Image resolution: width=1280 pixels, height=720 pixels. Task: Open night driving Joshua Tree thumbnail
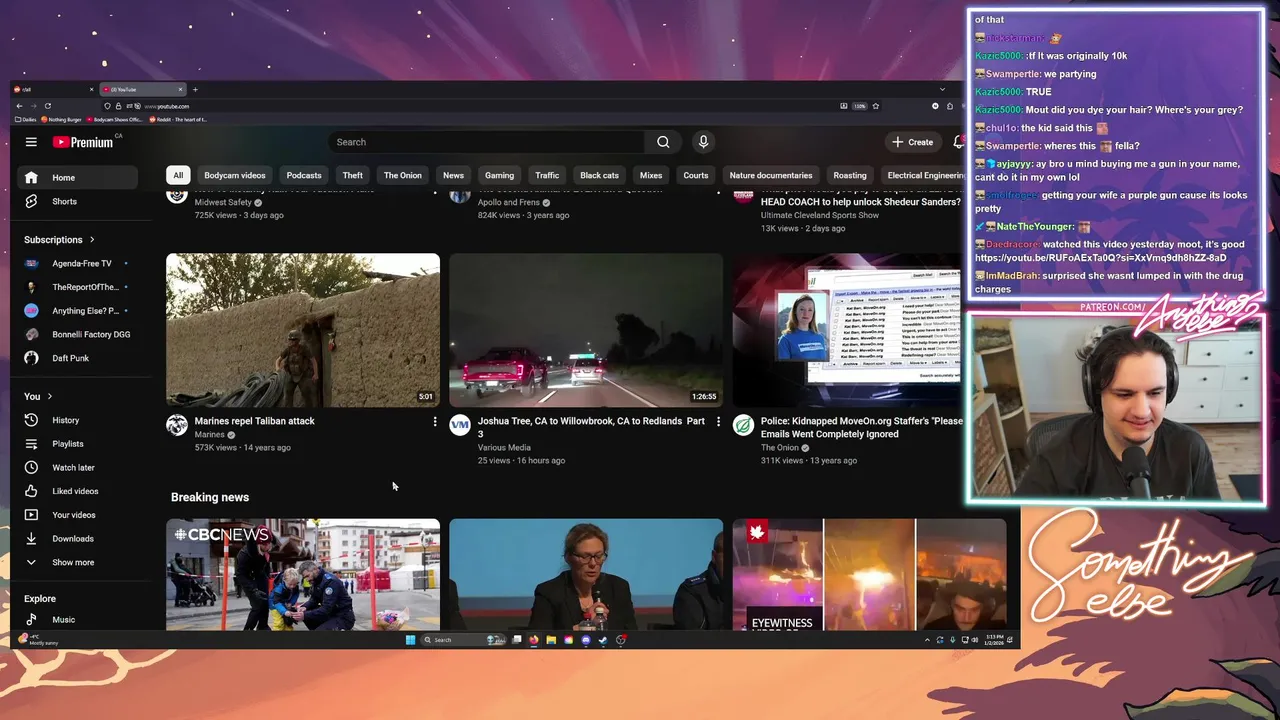tap(586, 330)
